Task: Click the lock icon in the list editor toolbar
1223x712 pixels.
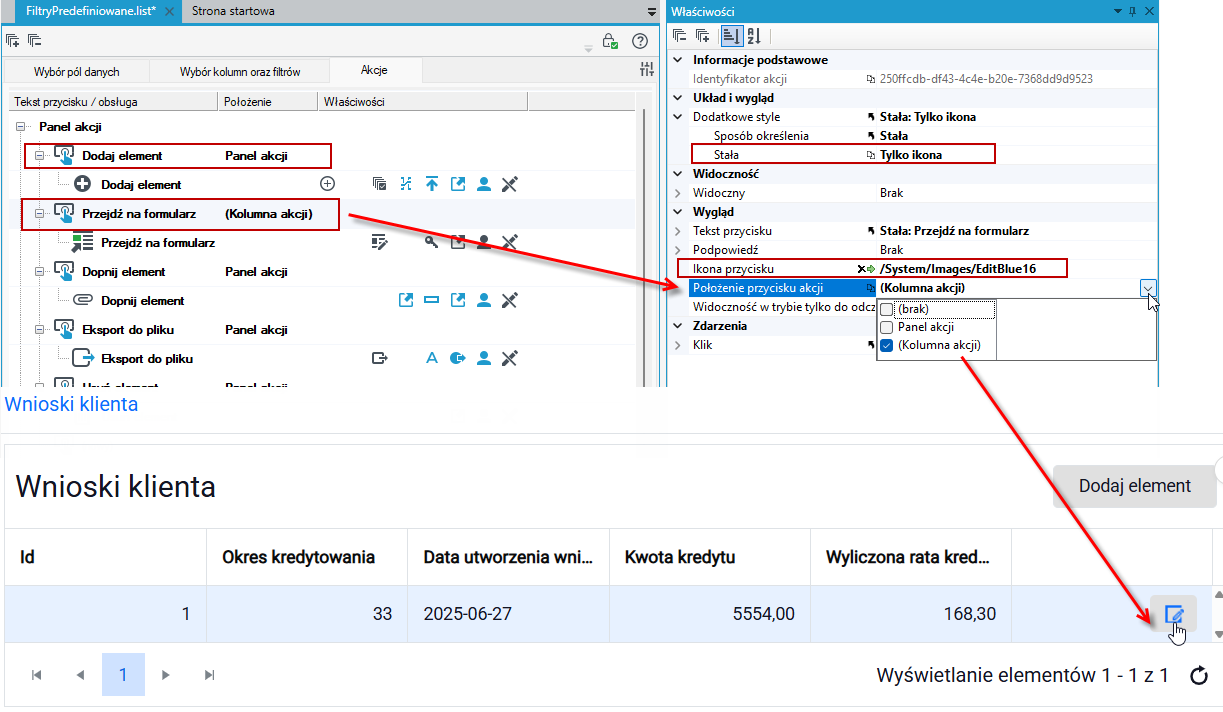Action: click(609, 41)
